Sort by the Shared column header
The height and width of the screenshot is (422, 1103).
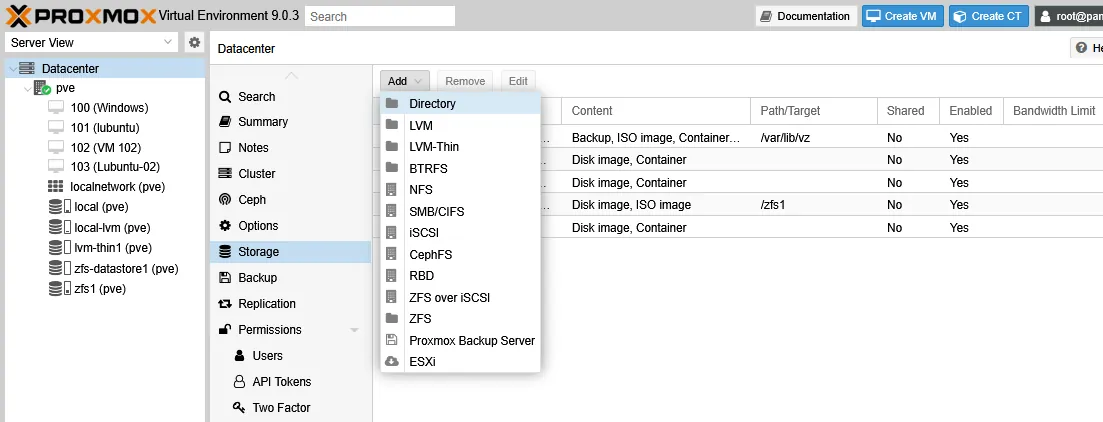910,110
